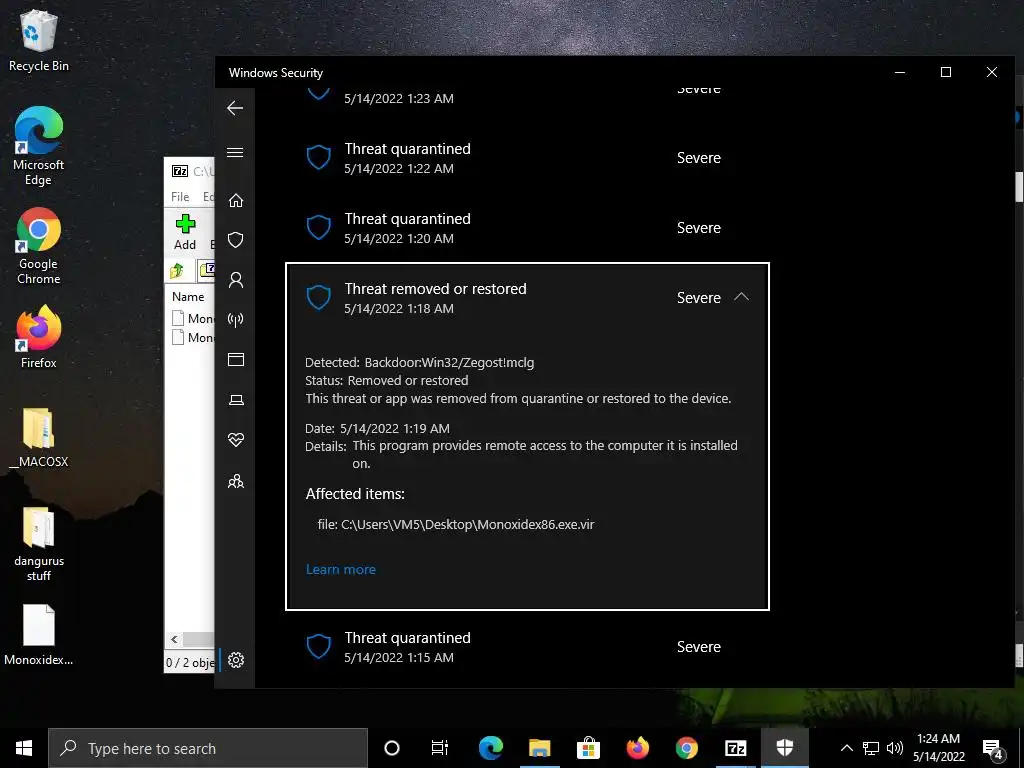Image resolution: width=1024 pixels, height=768 pixels.
Task: Click the taskbar search box
Action: [208, 748]
